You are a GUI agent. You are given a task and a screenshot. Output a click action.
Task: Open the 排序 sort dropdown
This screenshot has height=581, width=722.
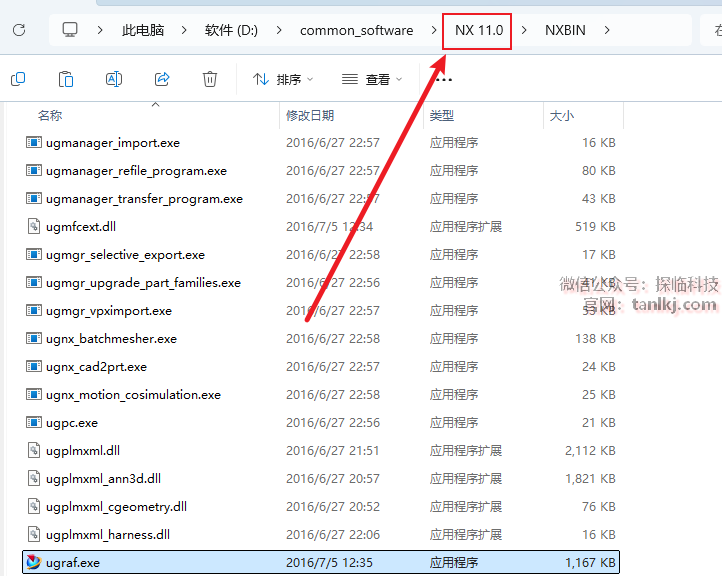[283, 80]
